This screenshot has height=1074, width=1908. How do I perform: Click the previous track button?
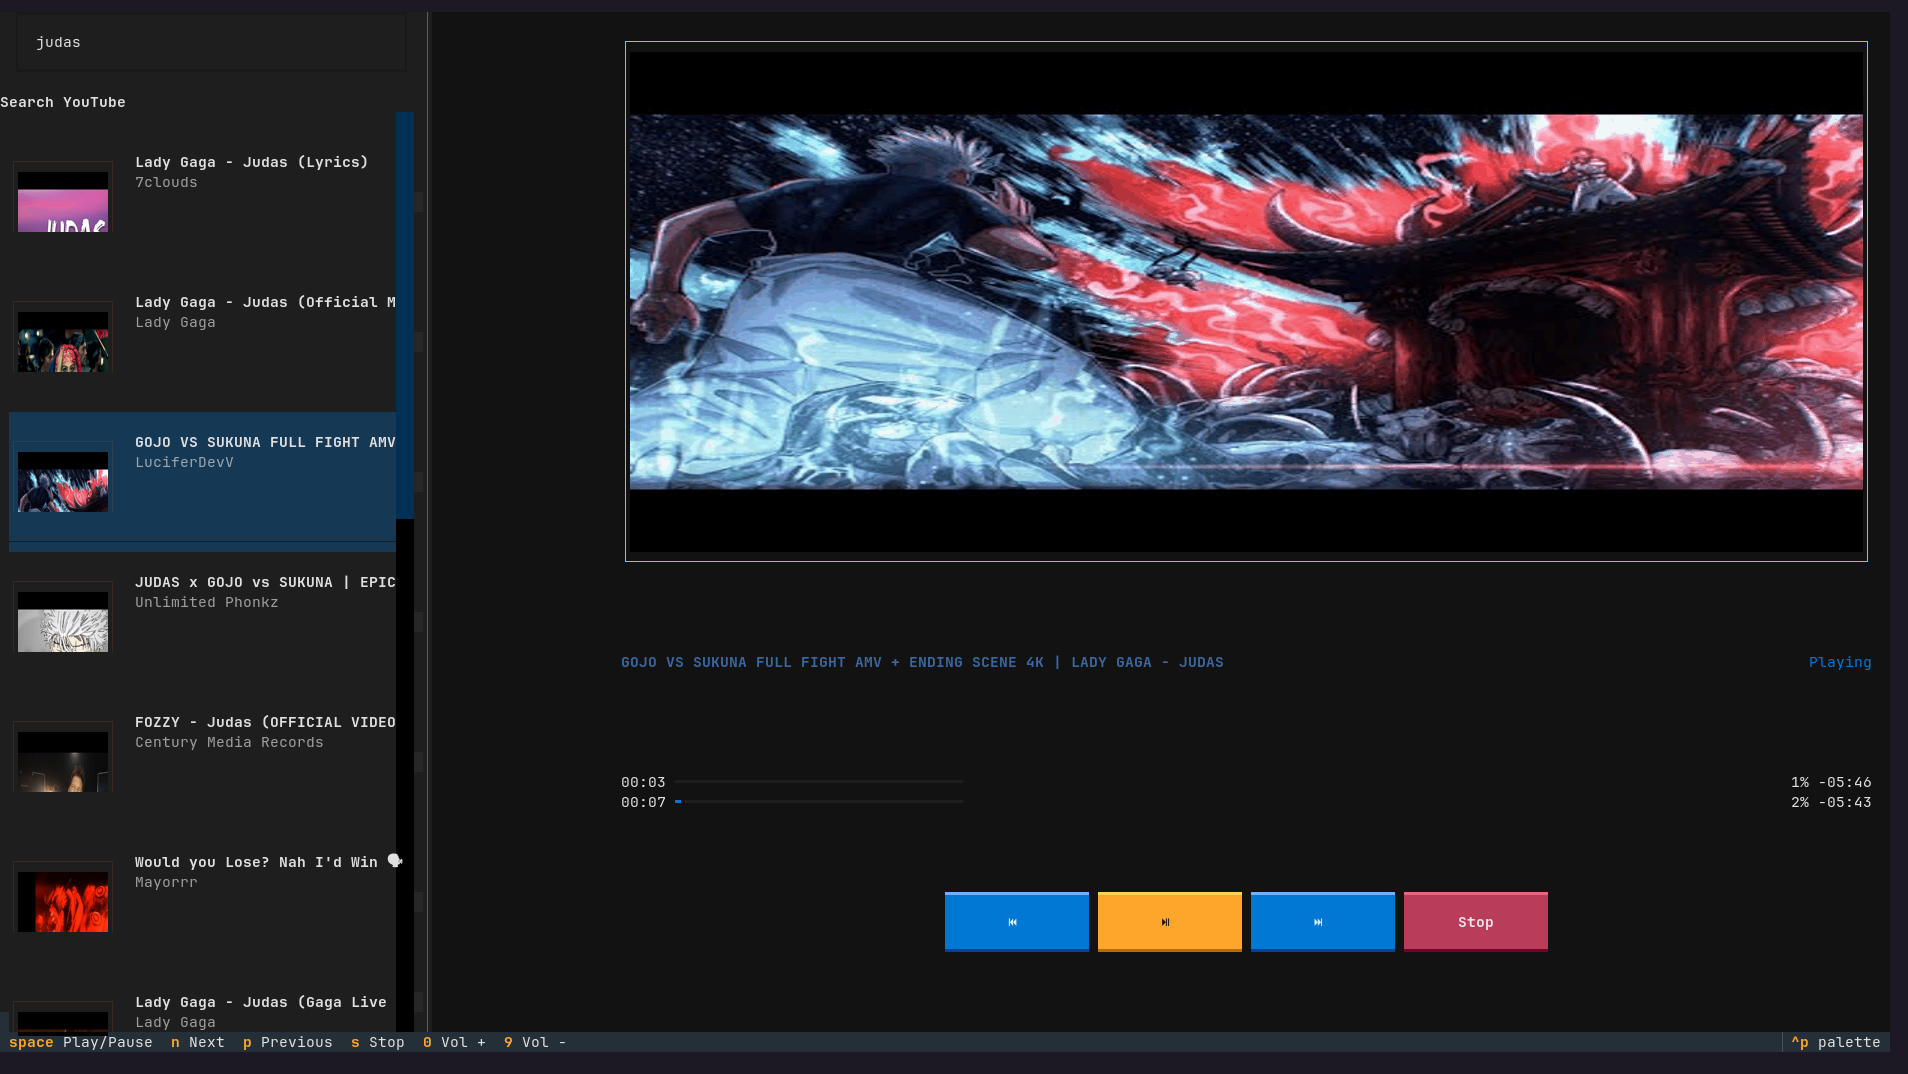[x=1016, y=921]
